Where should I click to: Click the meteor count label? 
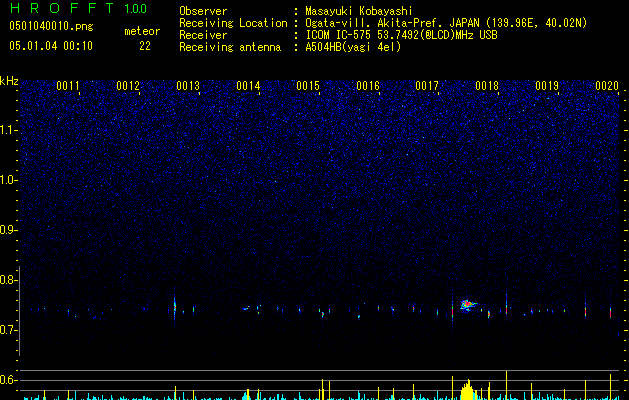142,31
